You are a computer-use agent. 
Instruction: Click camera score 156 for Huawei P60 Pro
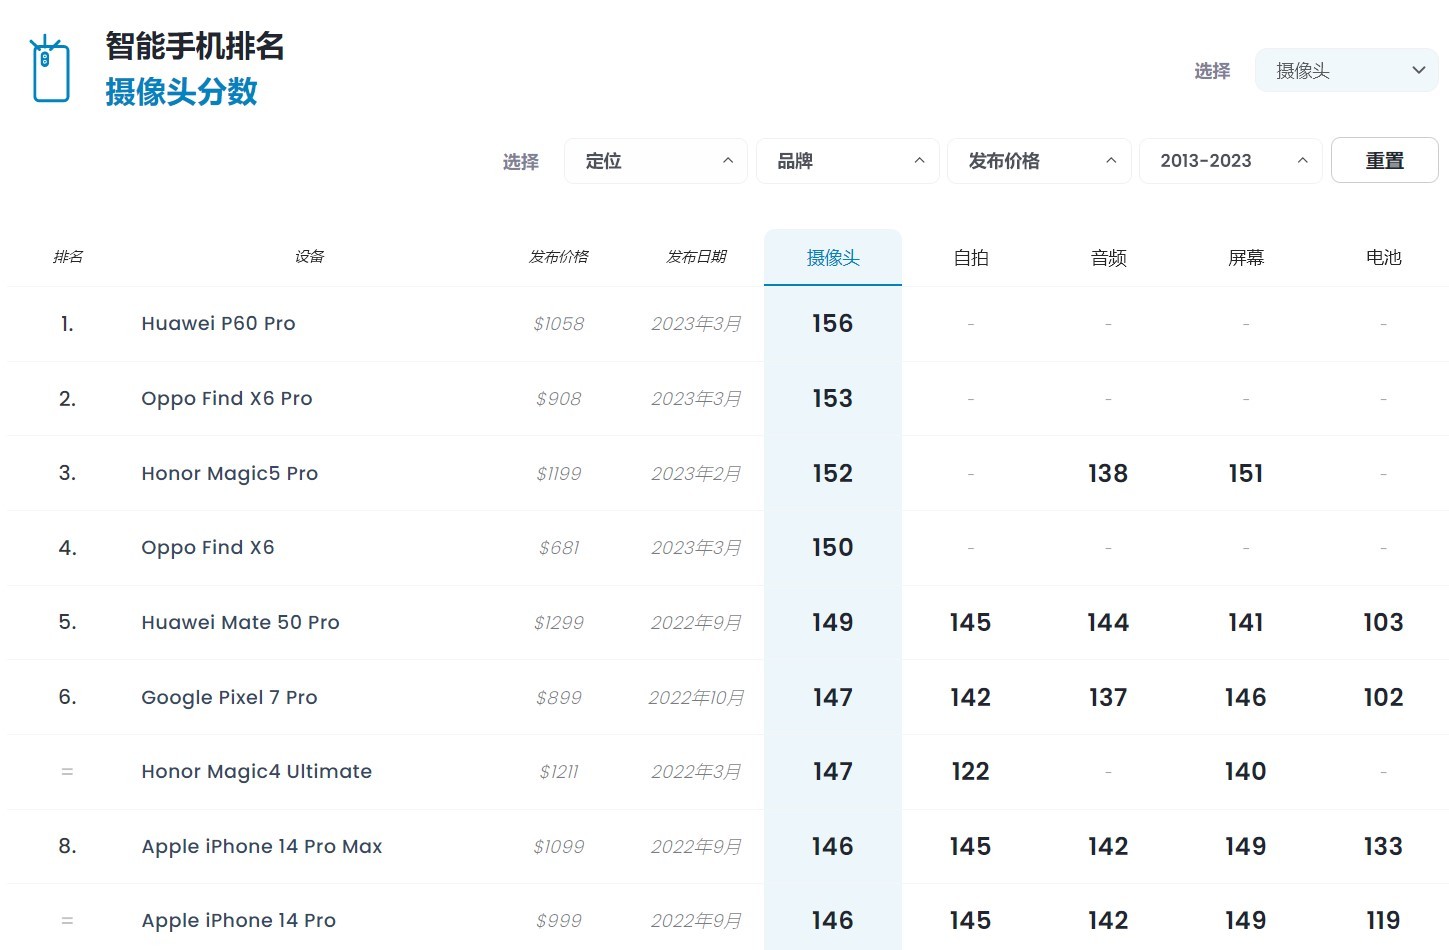833,324
